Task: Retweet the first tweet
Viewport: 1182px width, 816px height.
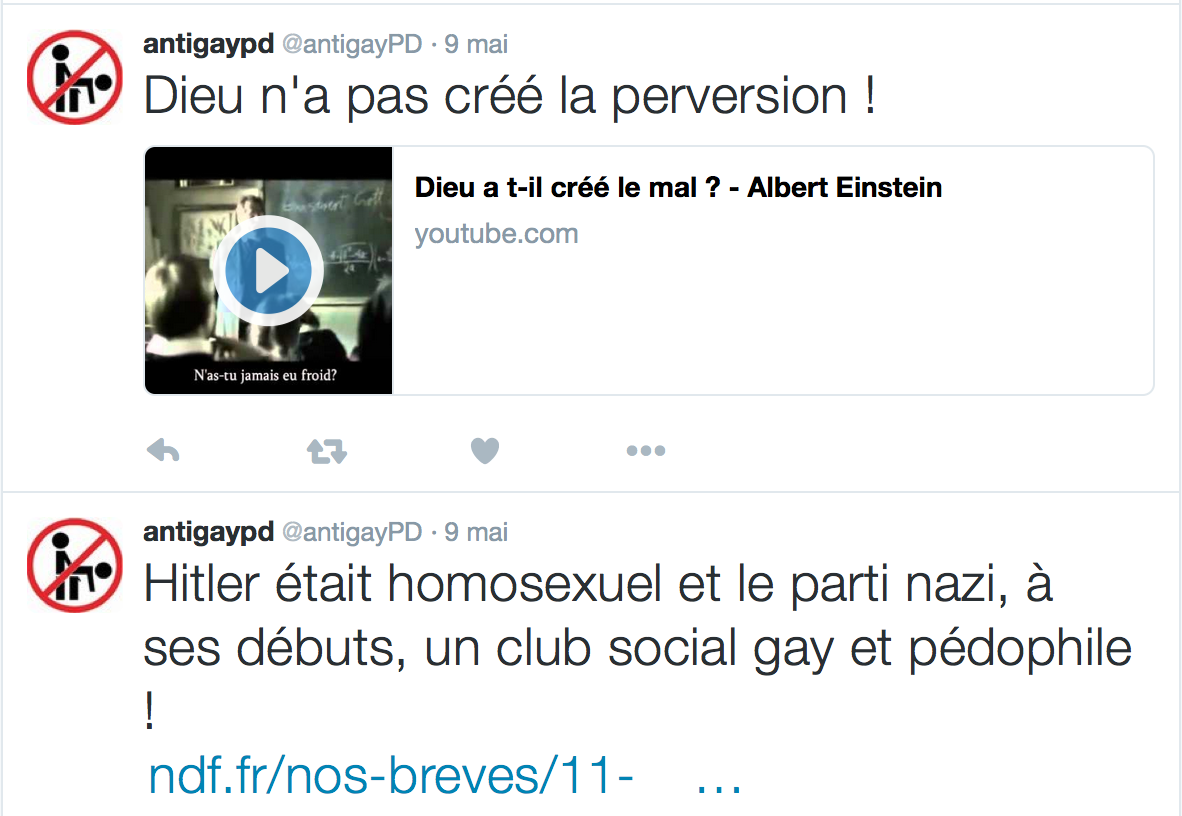Action: (326, 451)
